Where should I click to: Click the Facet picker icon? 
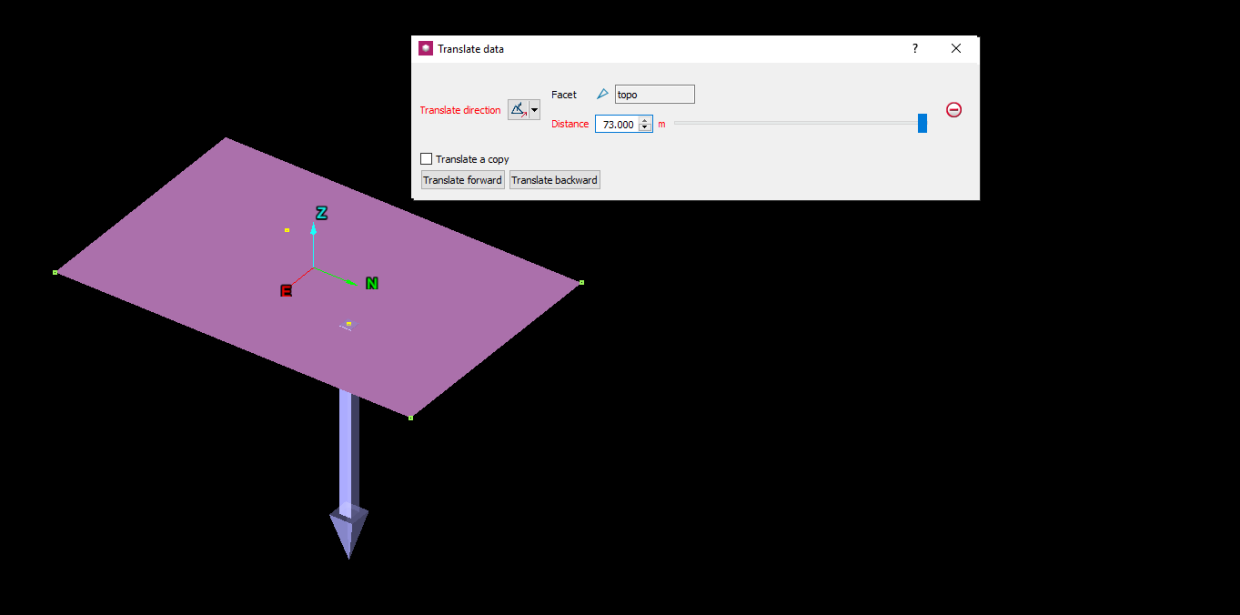pyautogui.click(x=603, y=94)
